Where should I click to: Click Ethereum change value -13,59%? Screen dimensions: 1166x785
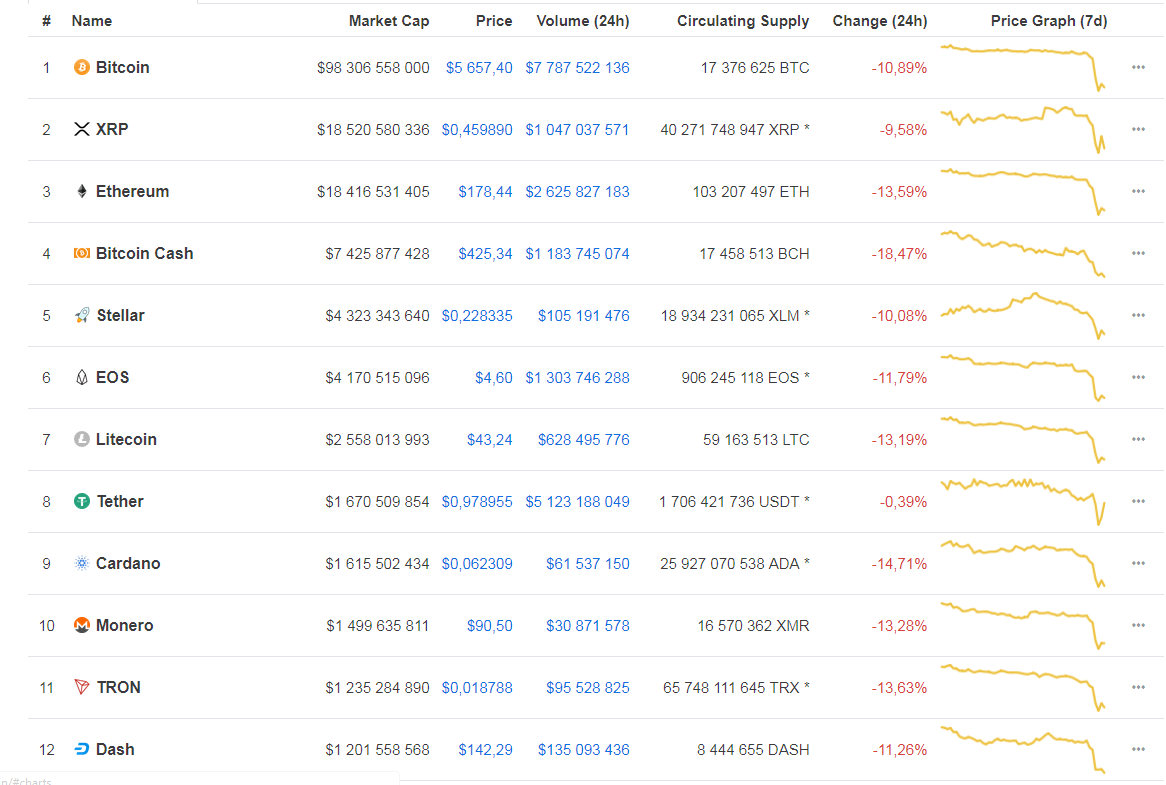point(899,192)
